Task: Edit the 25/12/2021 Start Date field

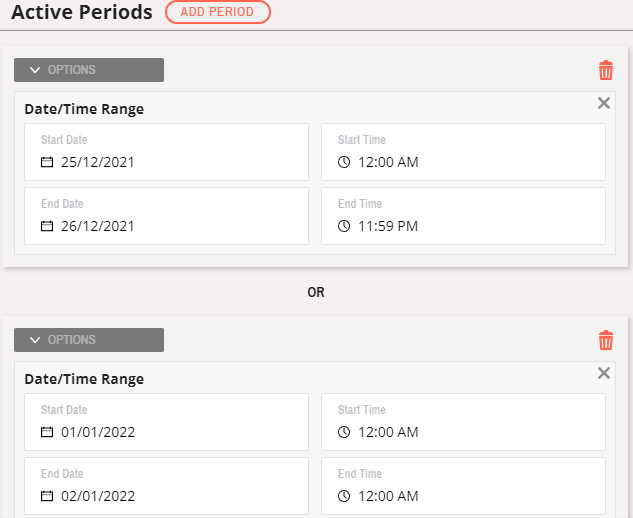Action: tap(166, 152)
